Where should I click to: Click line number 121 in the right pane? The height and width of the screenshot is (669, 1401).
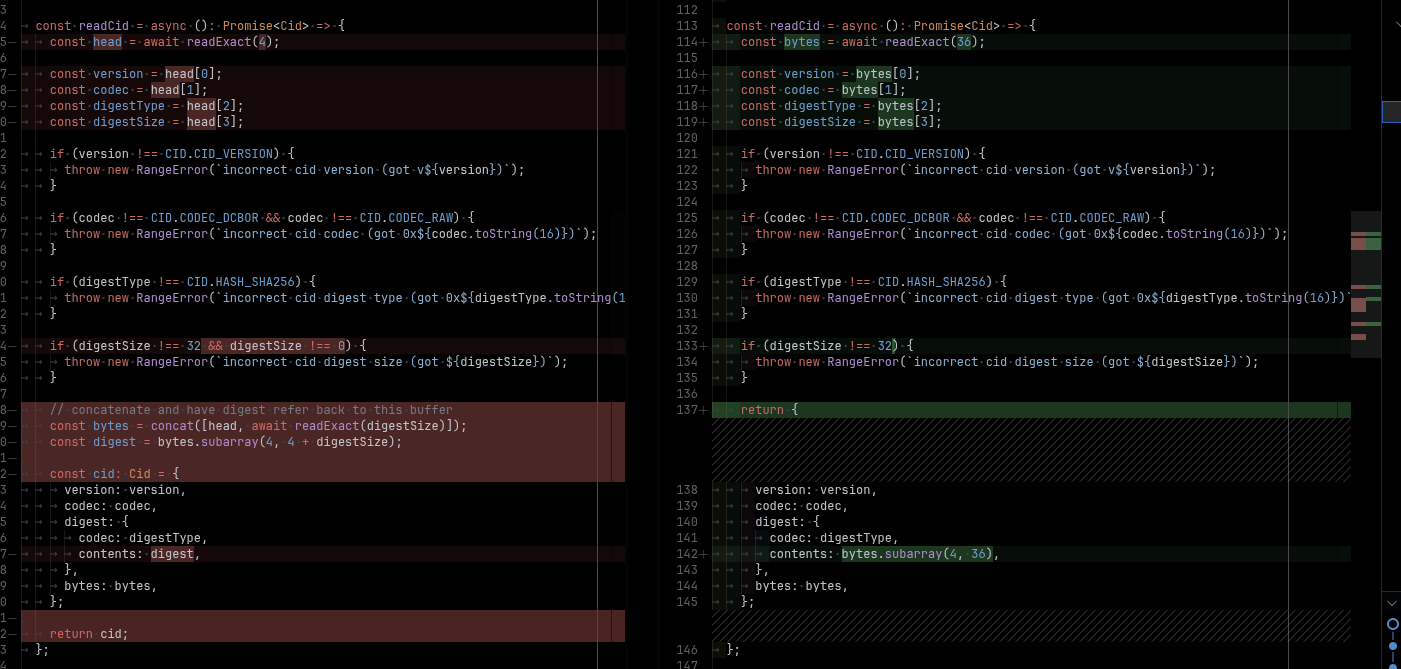[x=686, y=154]
